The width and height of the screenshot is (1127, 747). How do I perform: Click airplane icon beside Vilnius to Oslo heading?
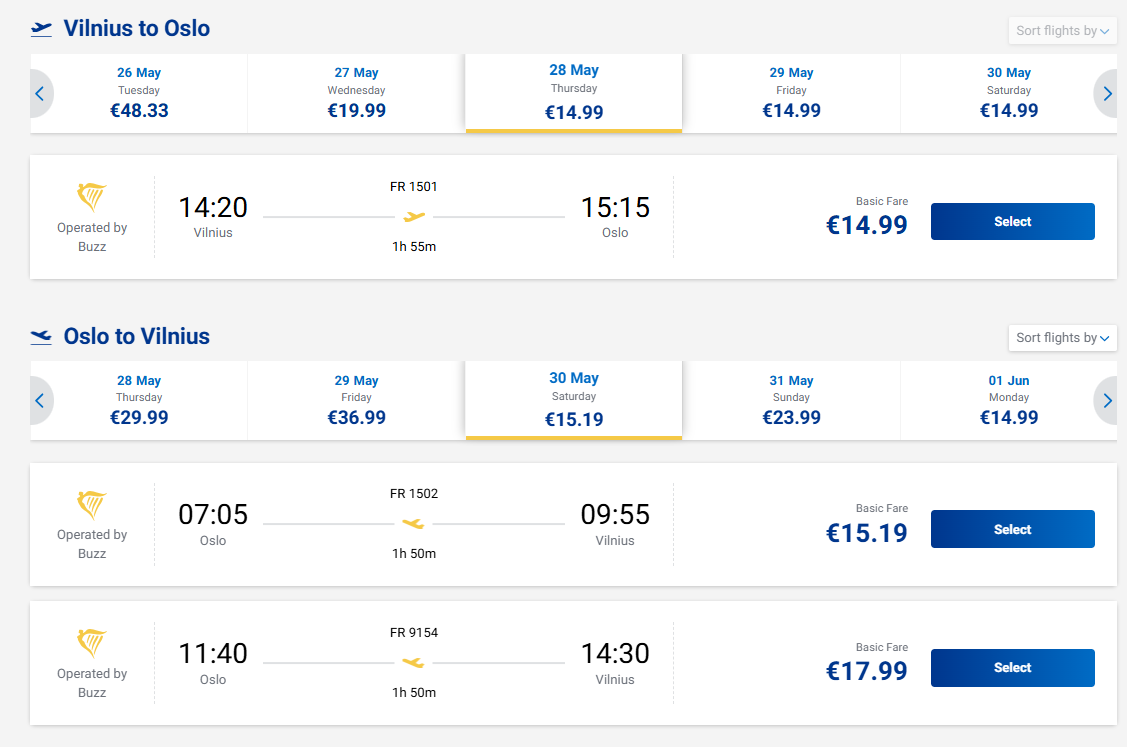41,29
